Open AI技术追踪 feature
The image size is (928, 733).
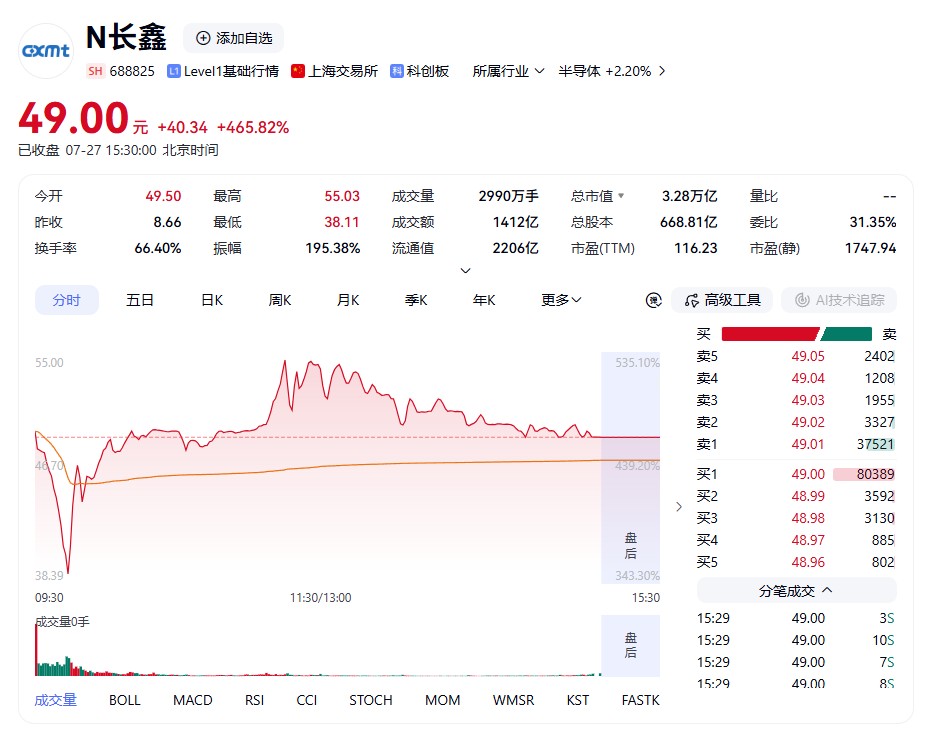(x=839, y=301)
